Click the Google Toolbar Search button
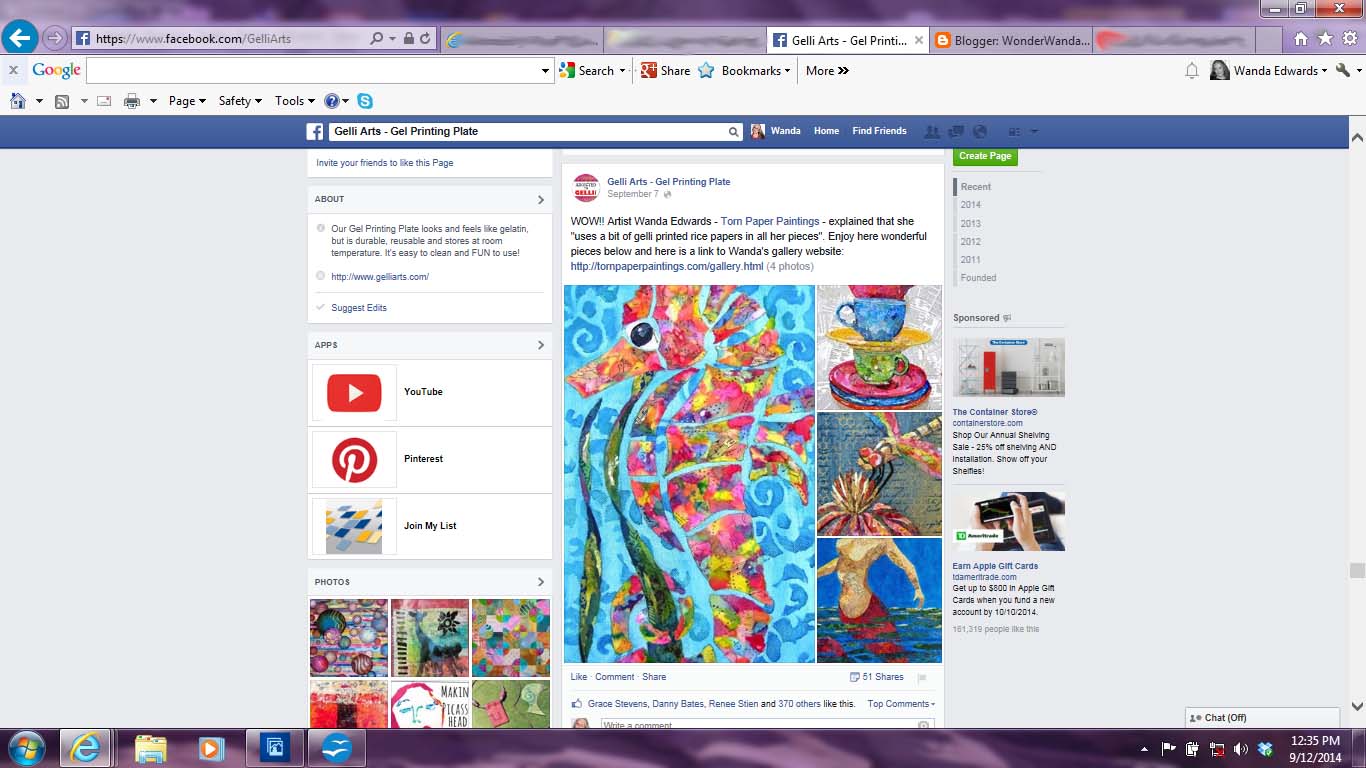 pyautogui.click(x=588, y=70)
